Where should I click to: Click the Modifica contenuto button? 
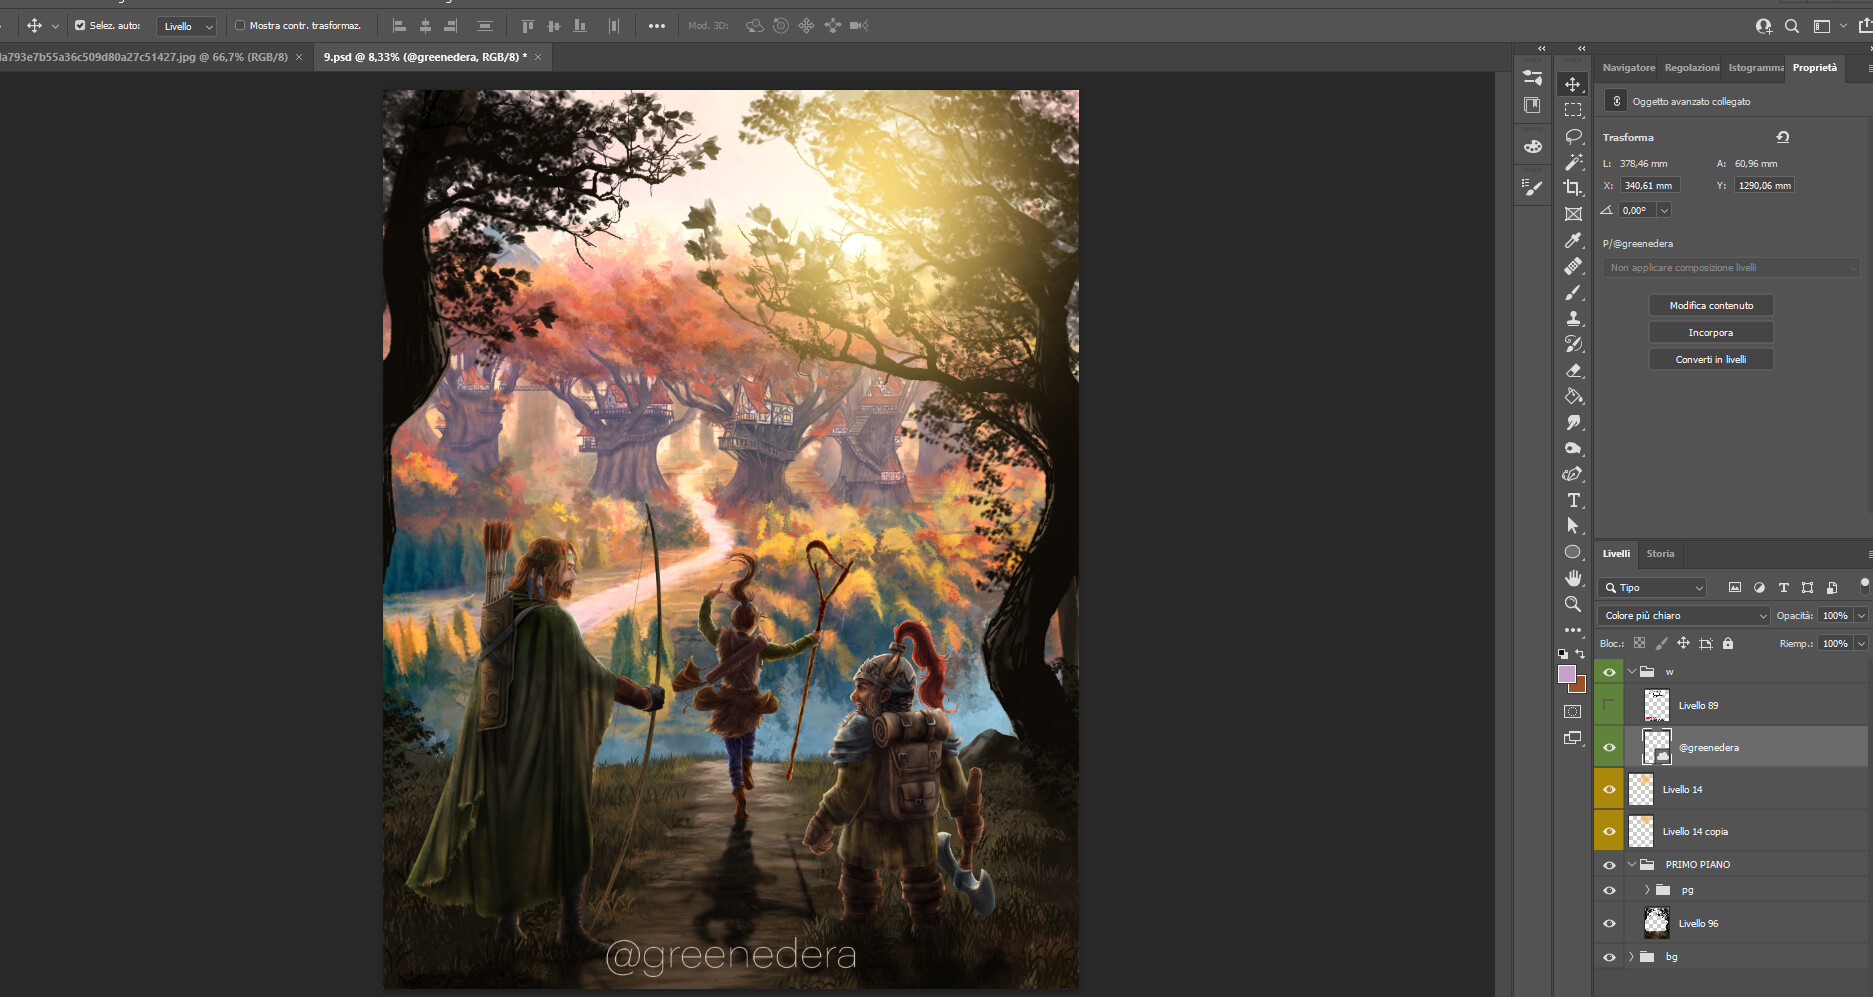1710,306
